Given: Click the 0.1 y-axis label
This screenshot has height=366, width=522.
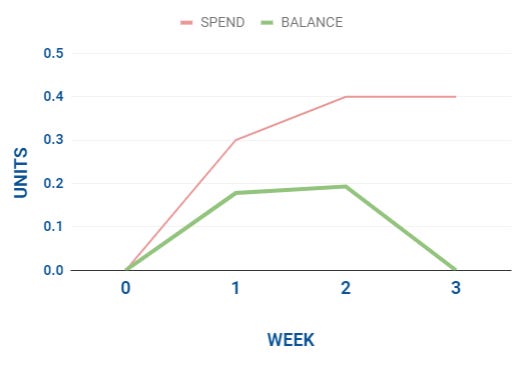Looking at the screenshot, I should pyautogui.click(x=53, y=227).
